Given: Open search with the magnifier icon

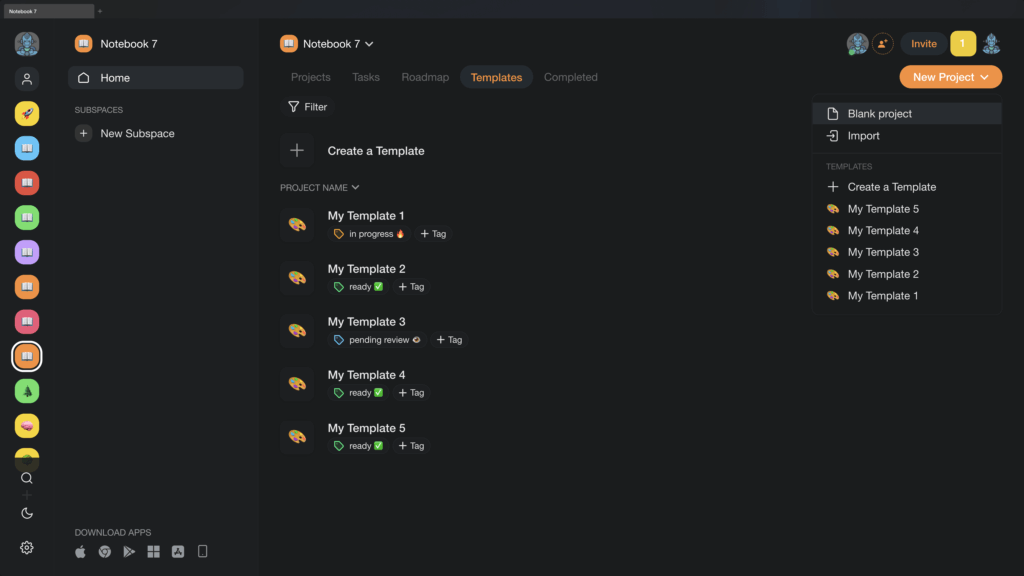Looking at the screenshot, I should tap(27, 478).
